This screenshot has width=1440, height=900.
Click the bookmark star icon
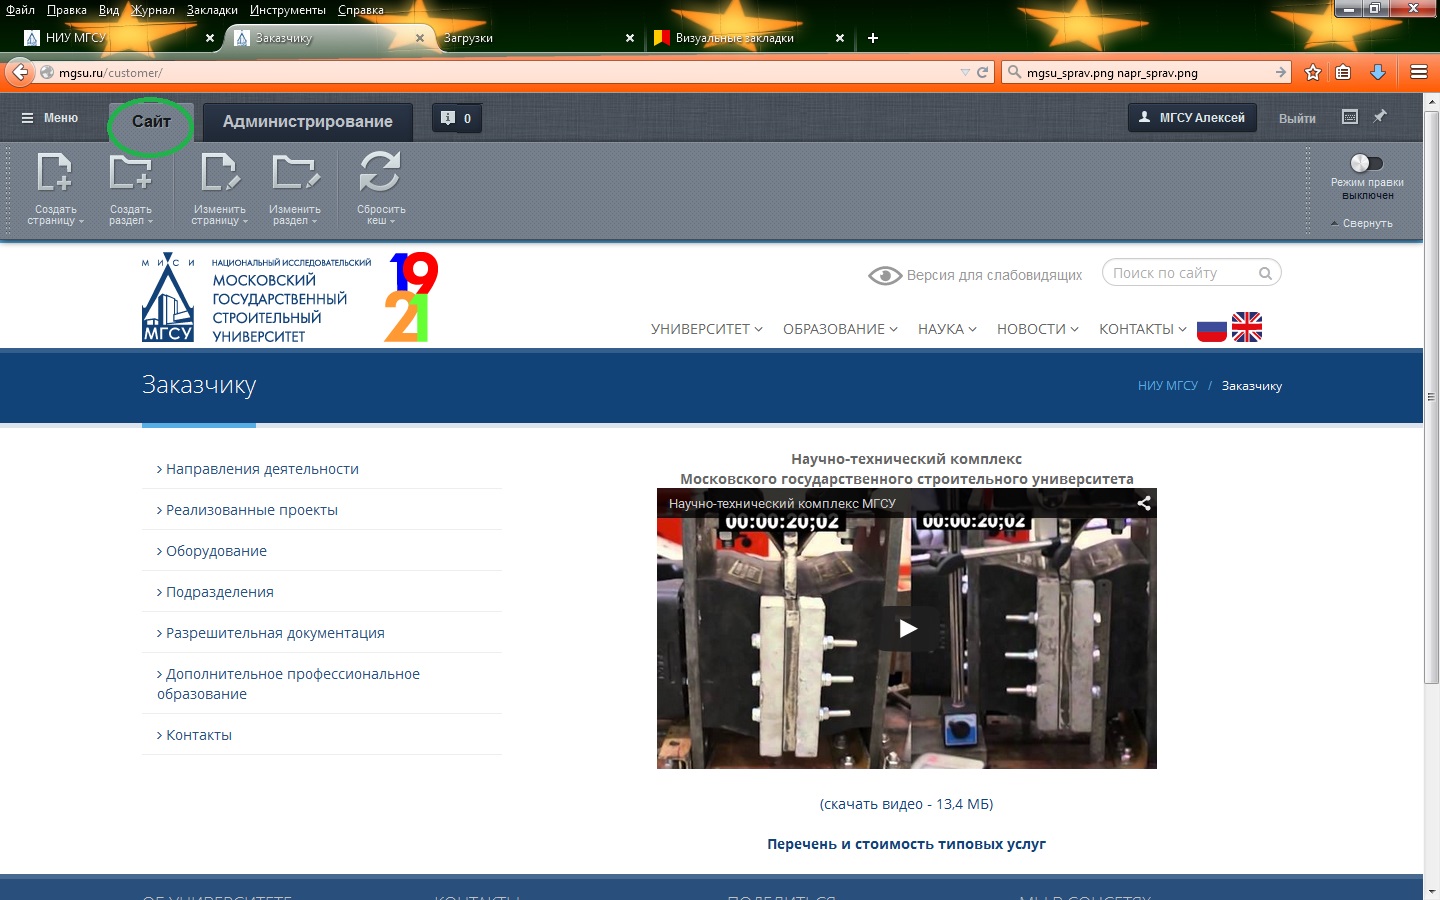[1313, 72]
